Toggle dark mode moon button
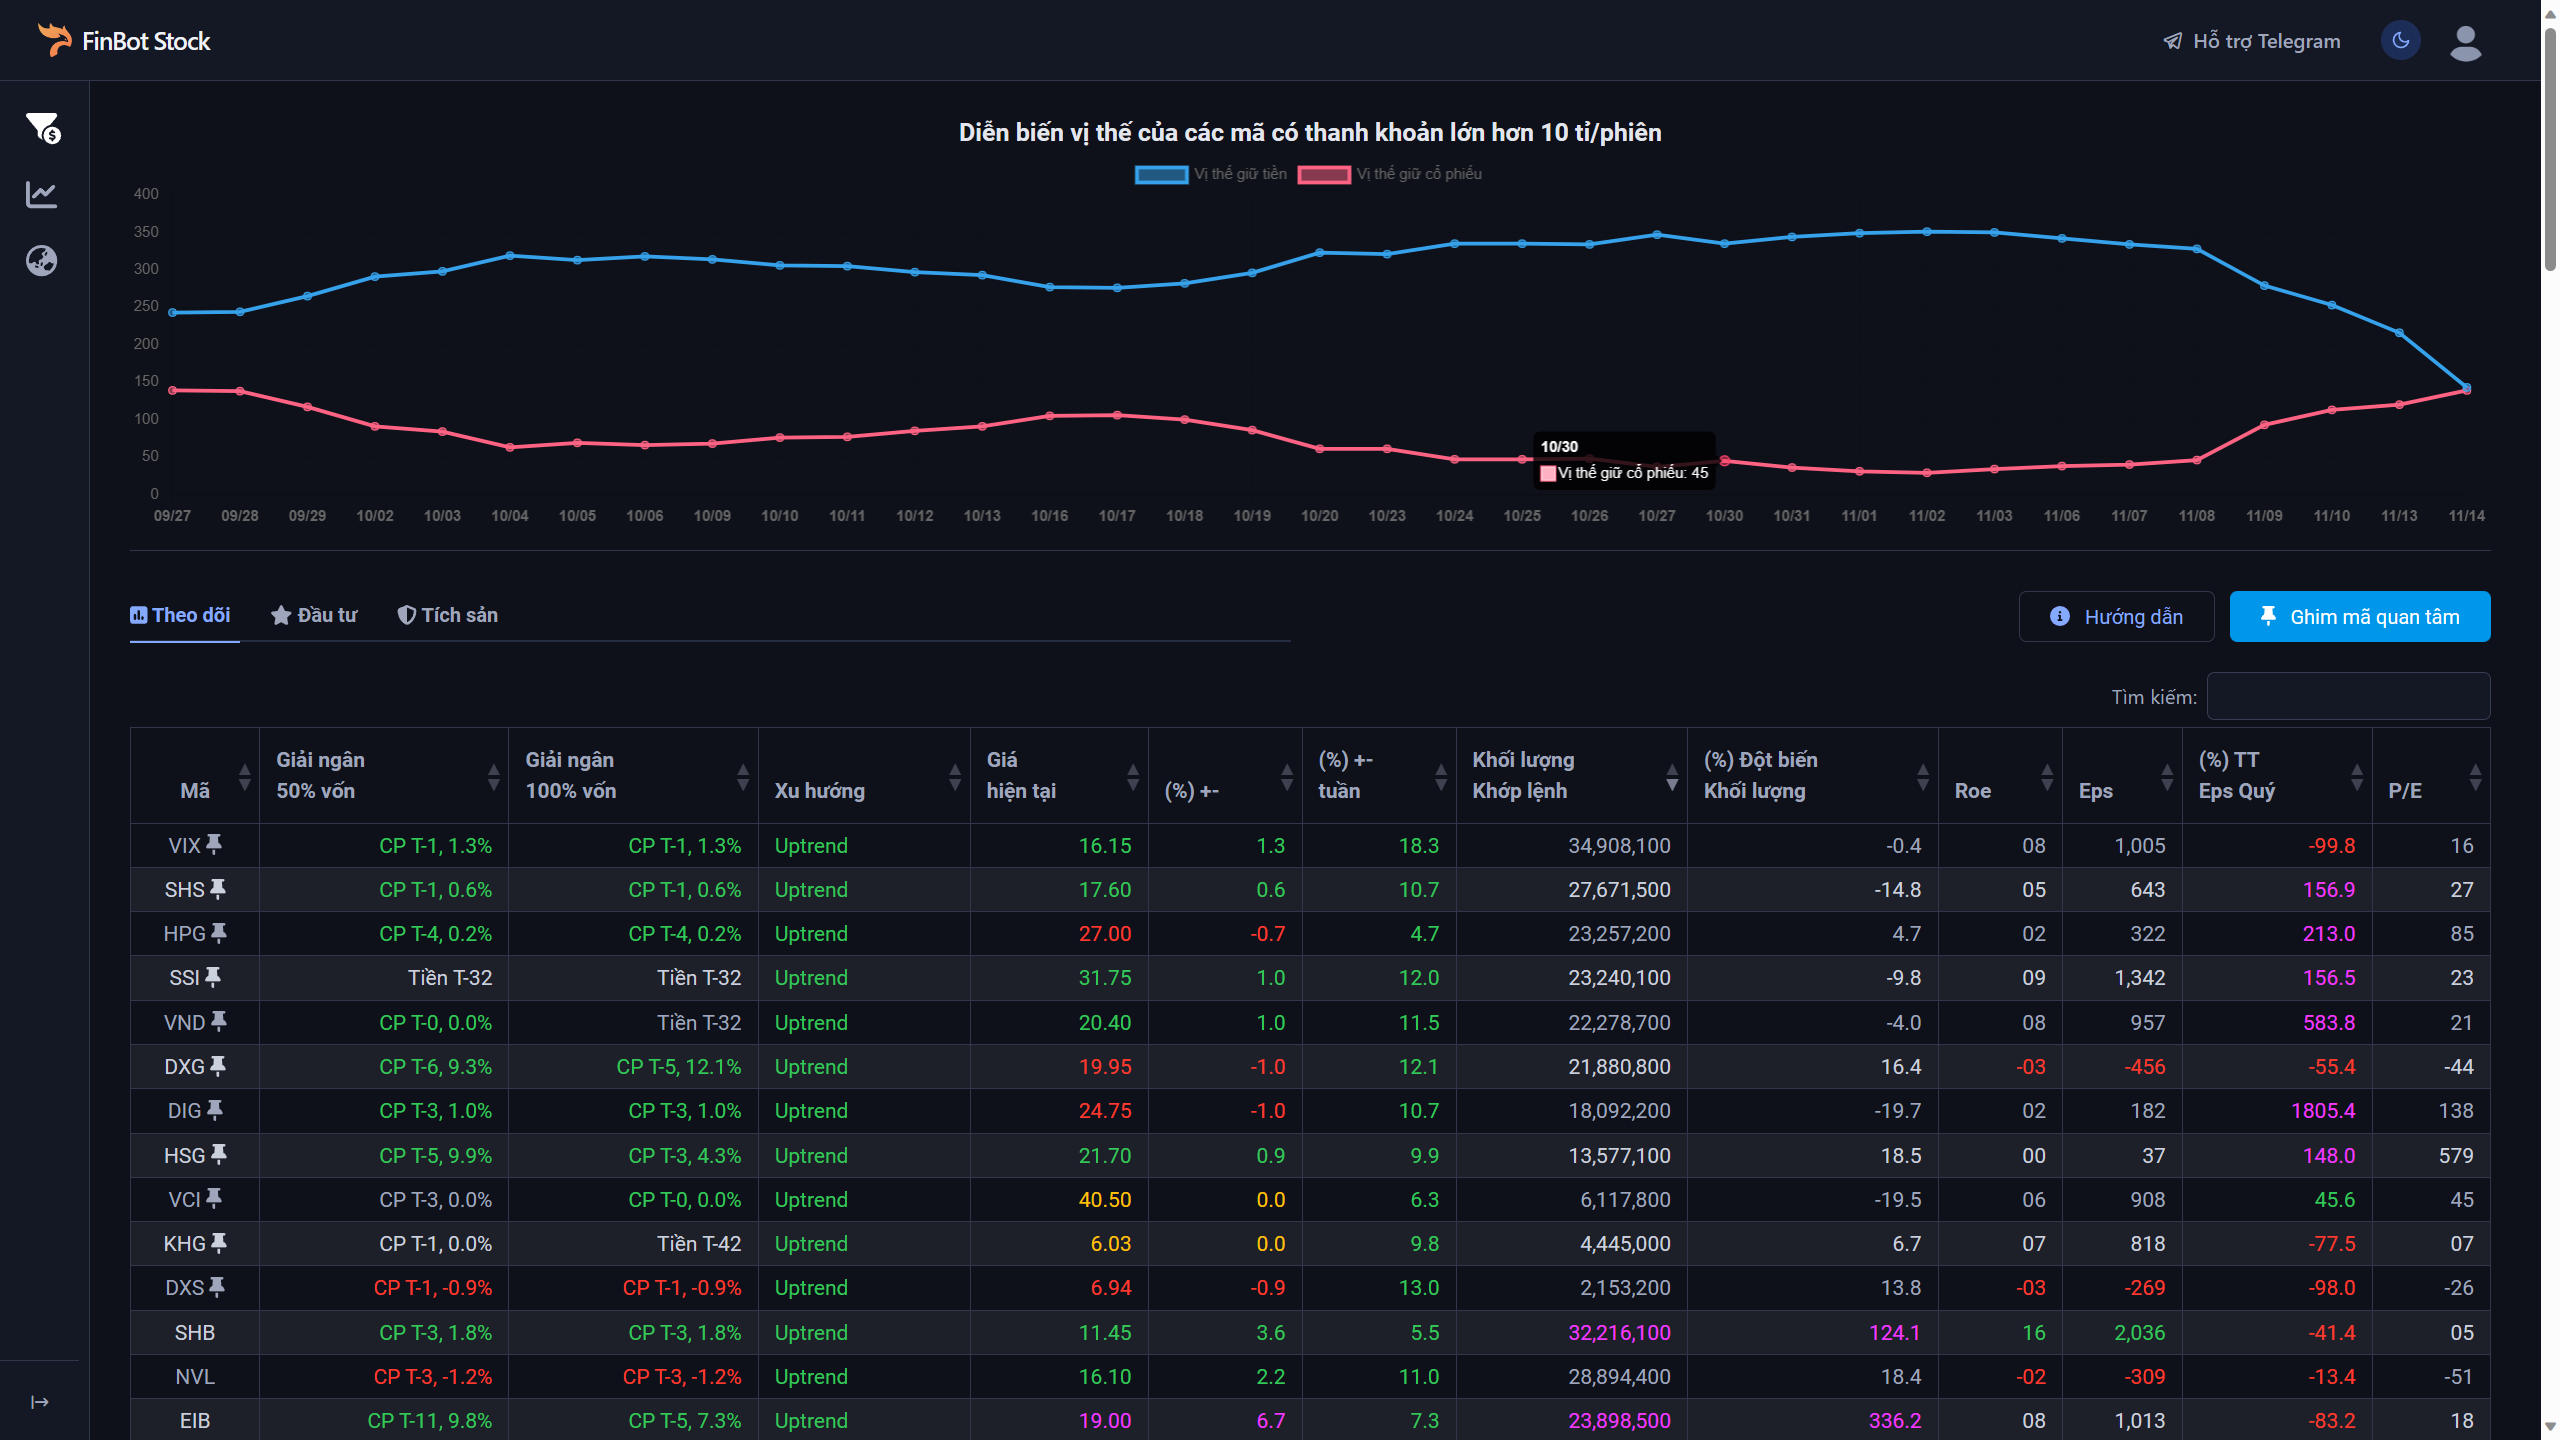 tap(2400, 41)
